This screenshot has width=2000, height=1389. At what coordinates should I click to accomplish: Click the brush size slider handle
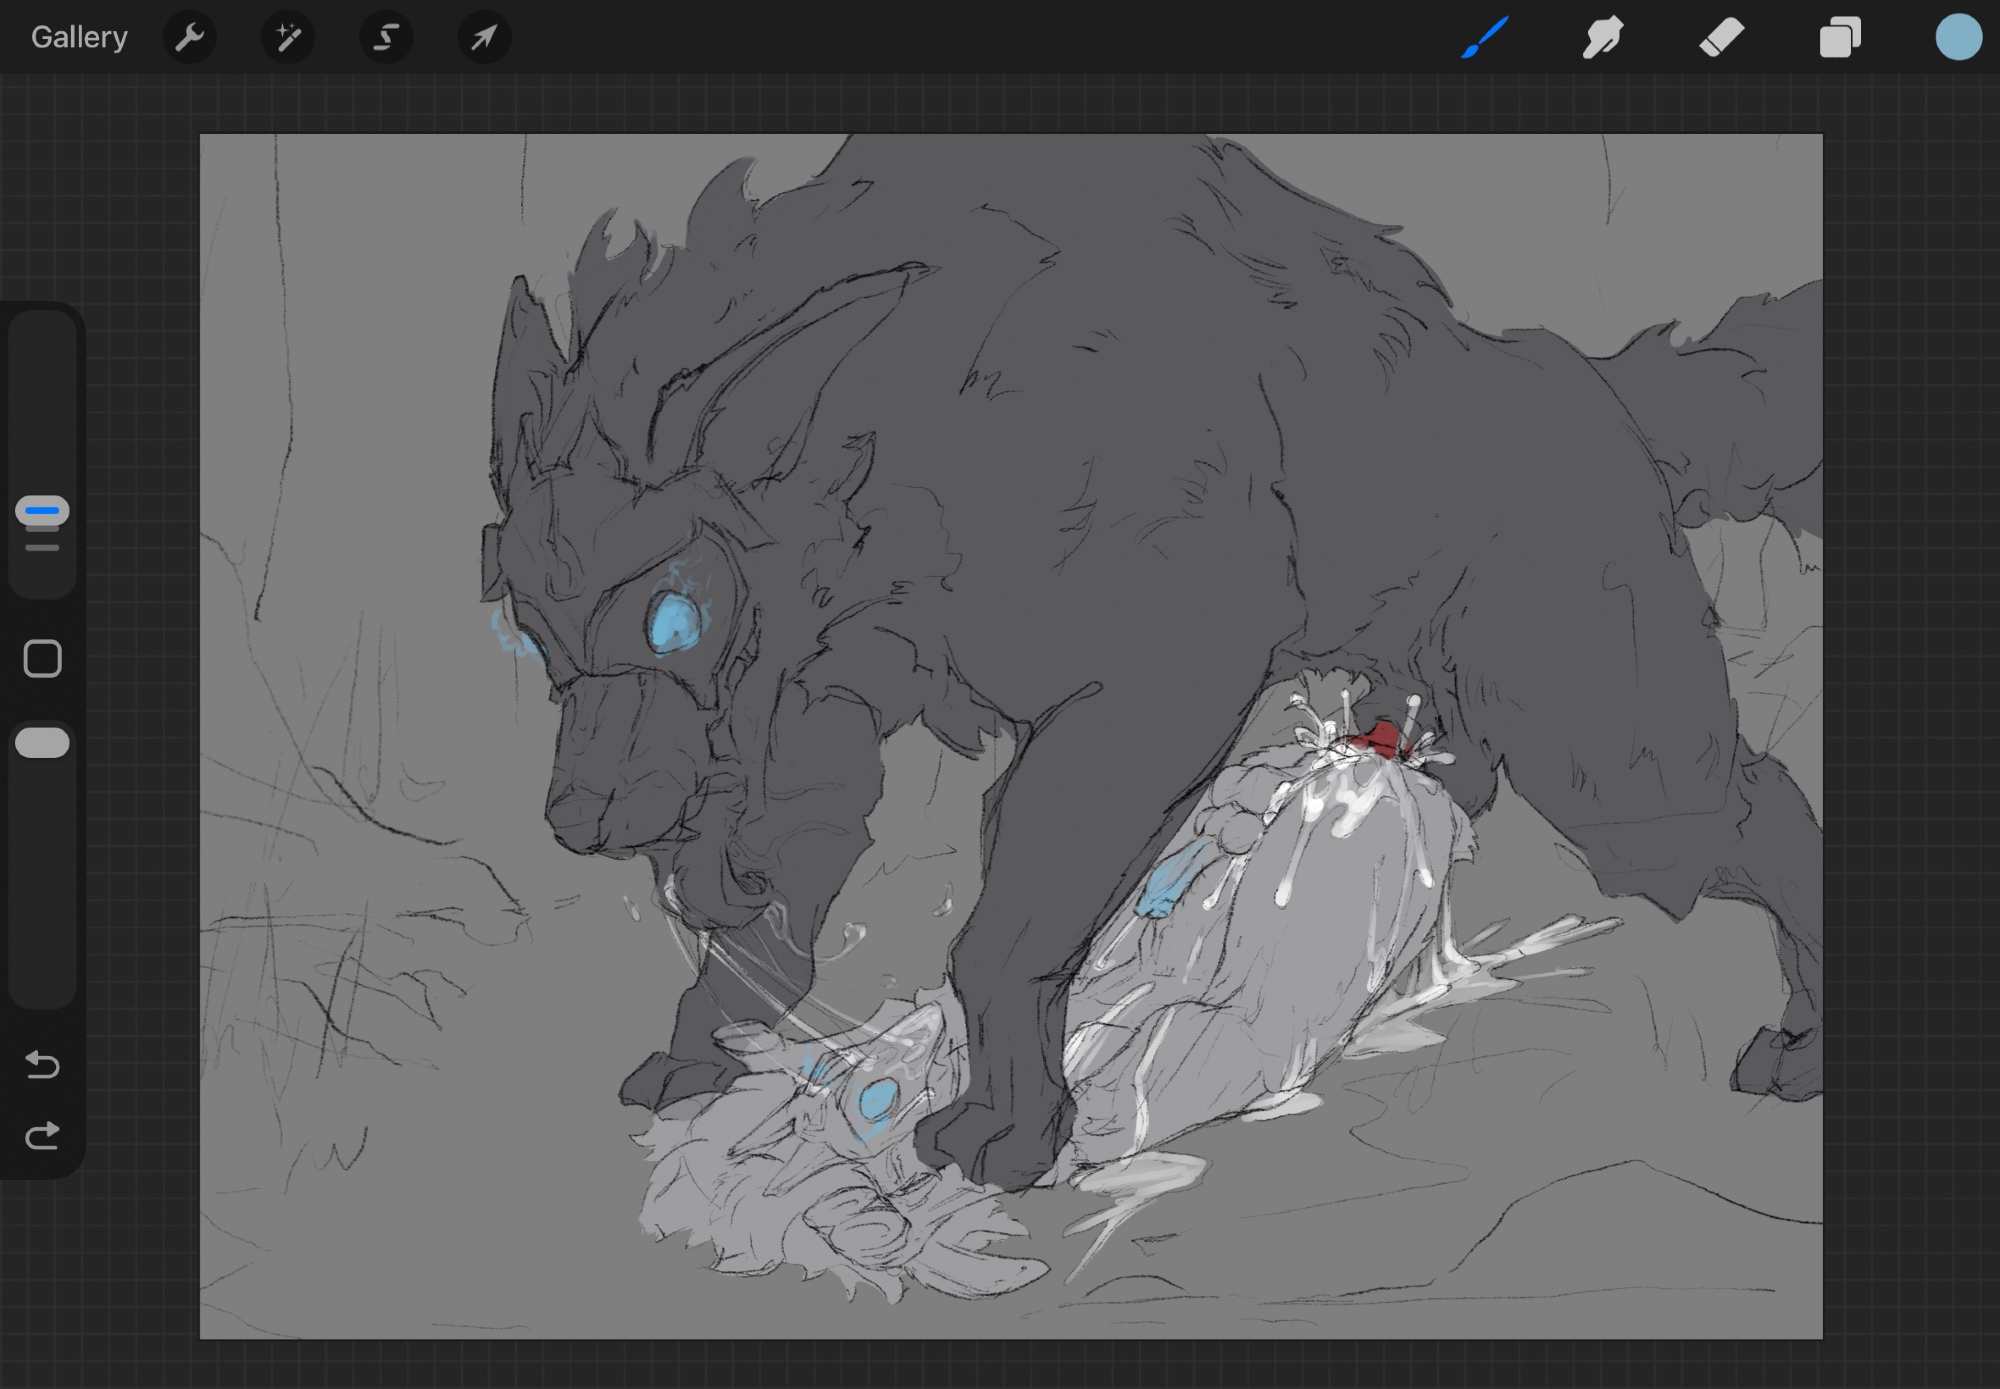[42, 511]
